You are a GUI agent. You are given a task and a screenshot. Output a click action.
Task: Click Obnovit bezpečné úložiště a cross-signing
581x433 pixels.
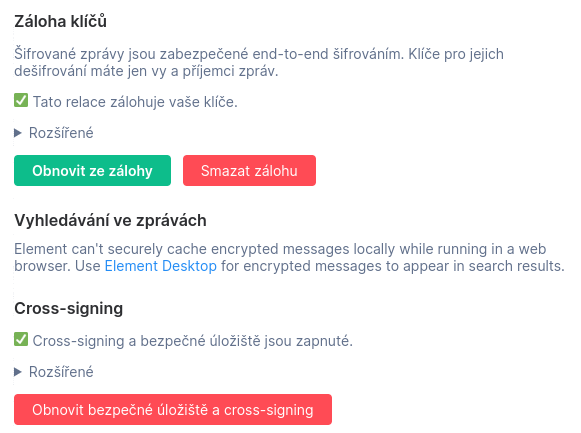tap(173, 409)
